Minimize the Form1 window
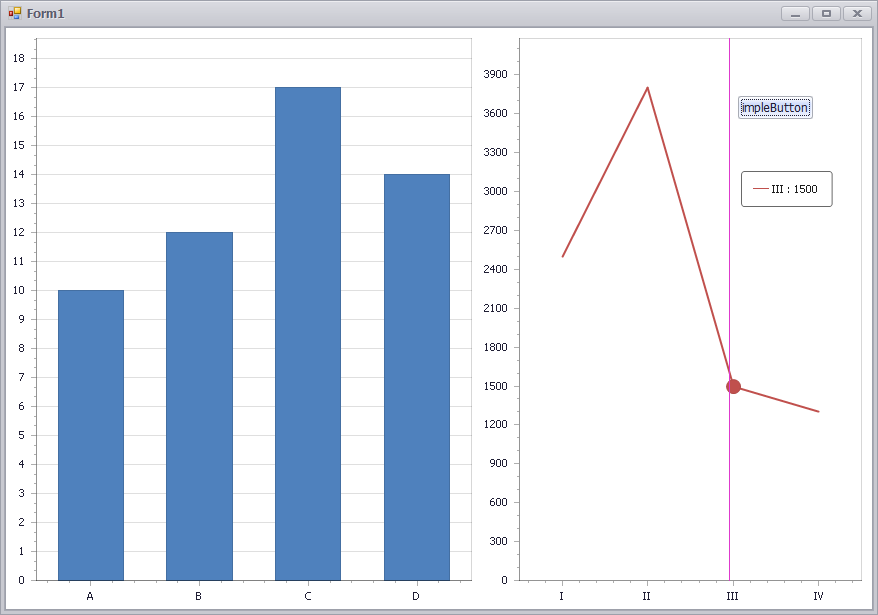 [795, 13]
